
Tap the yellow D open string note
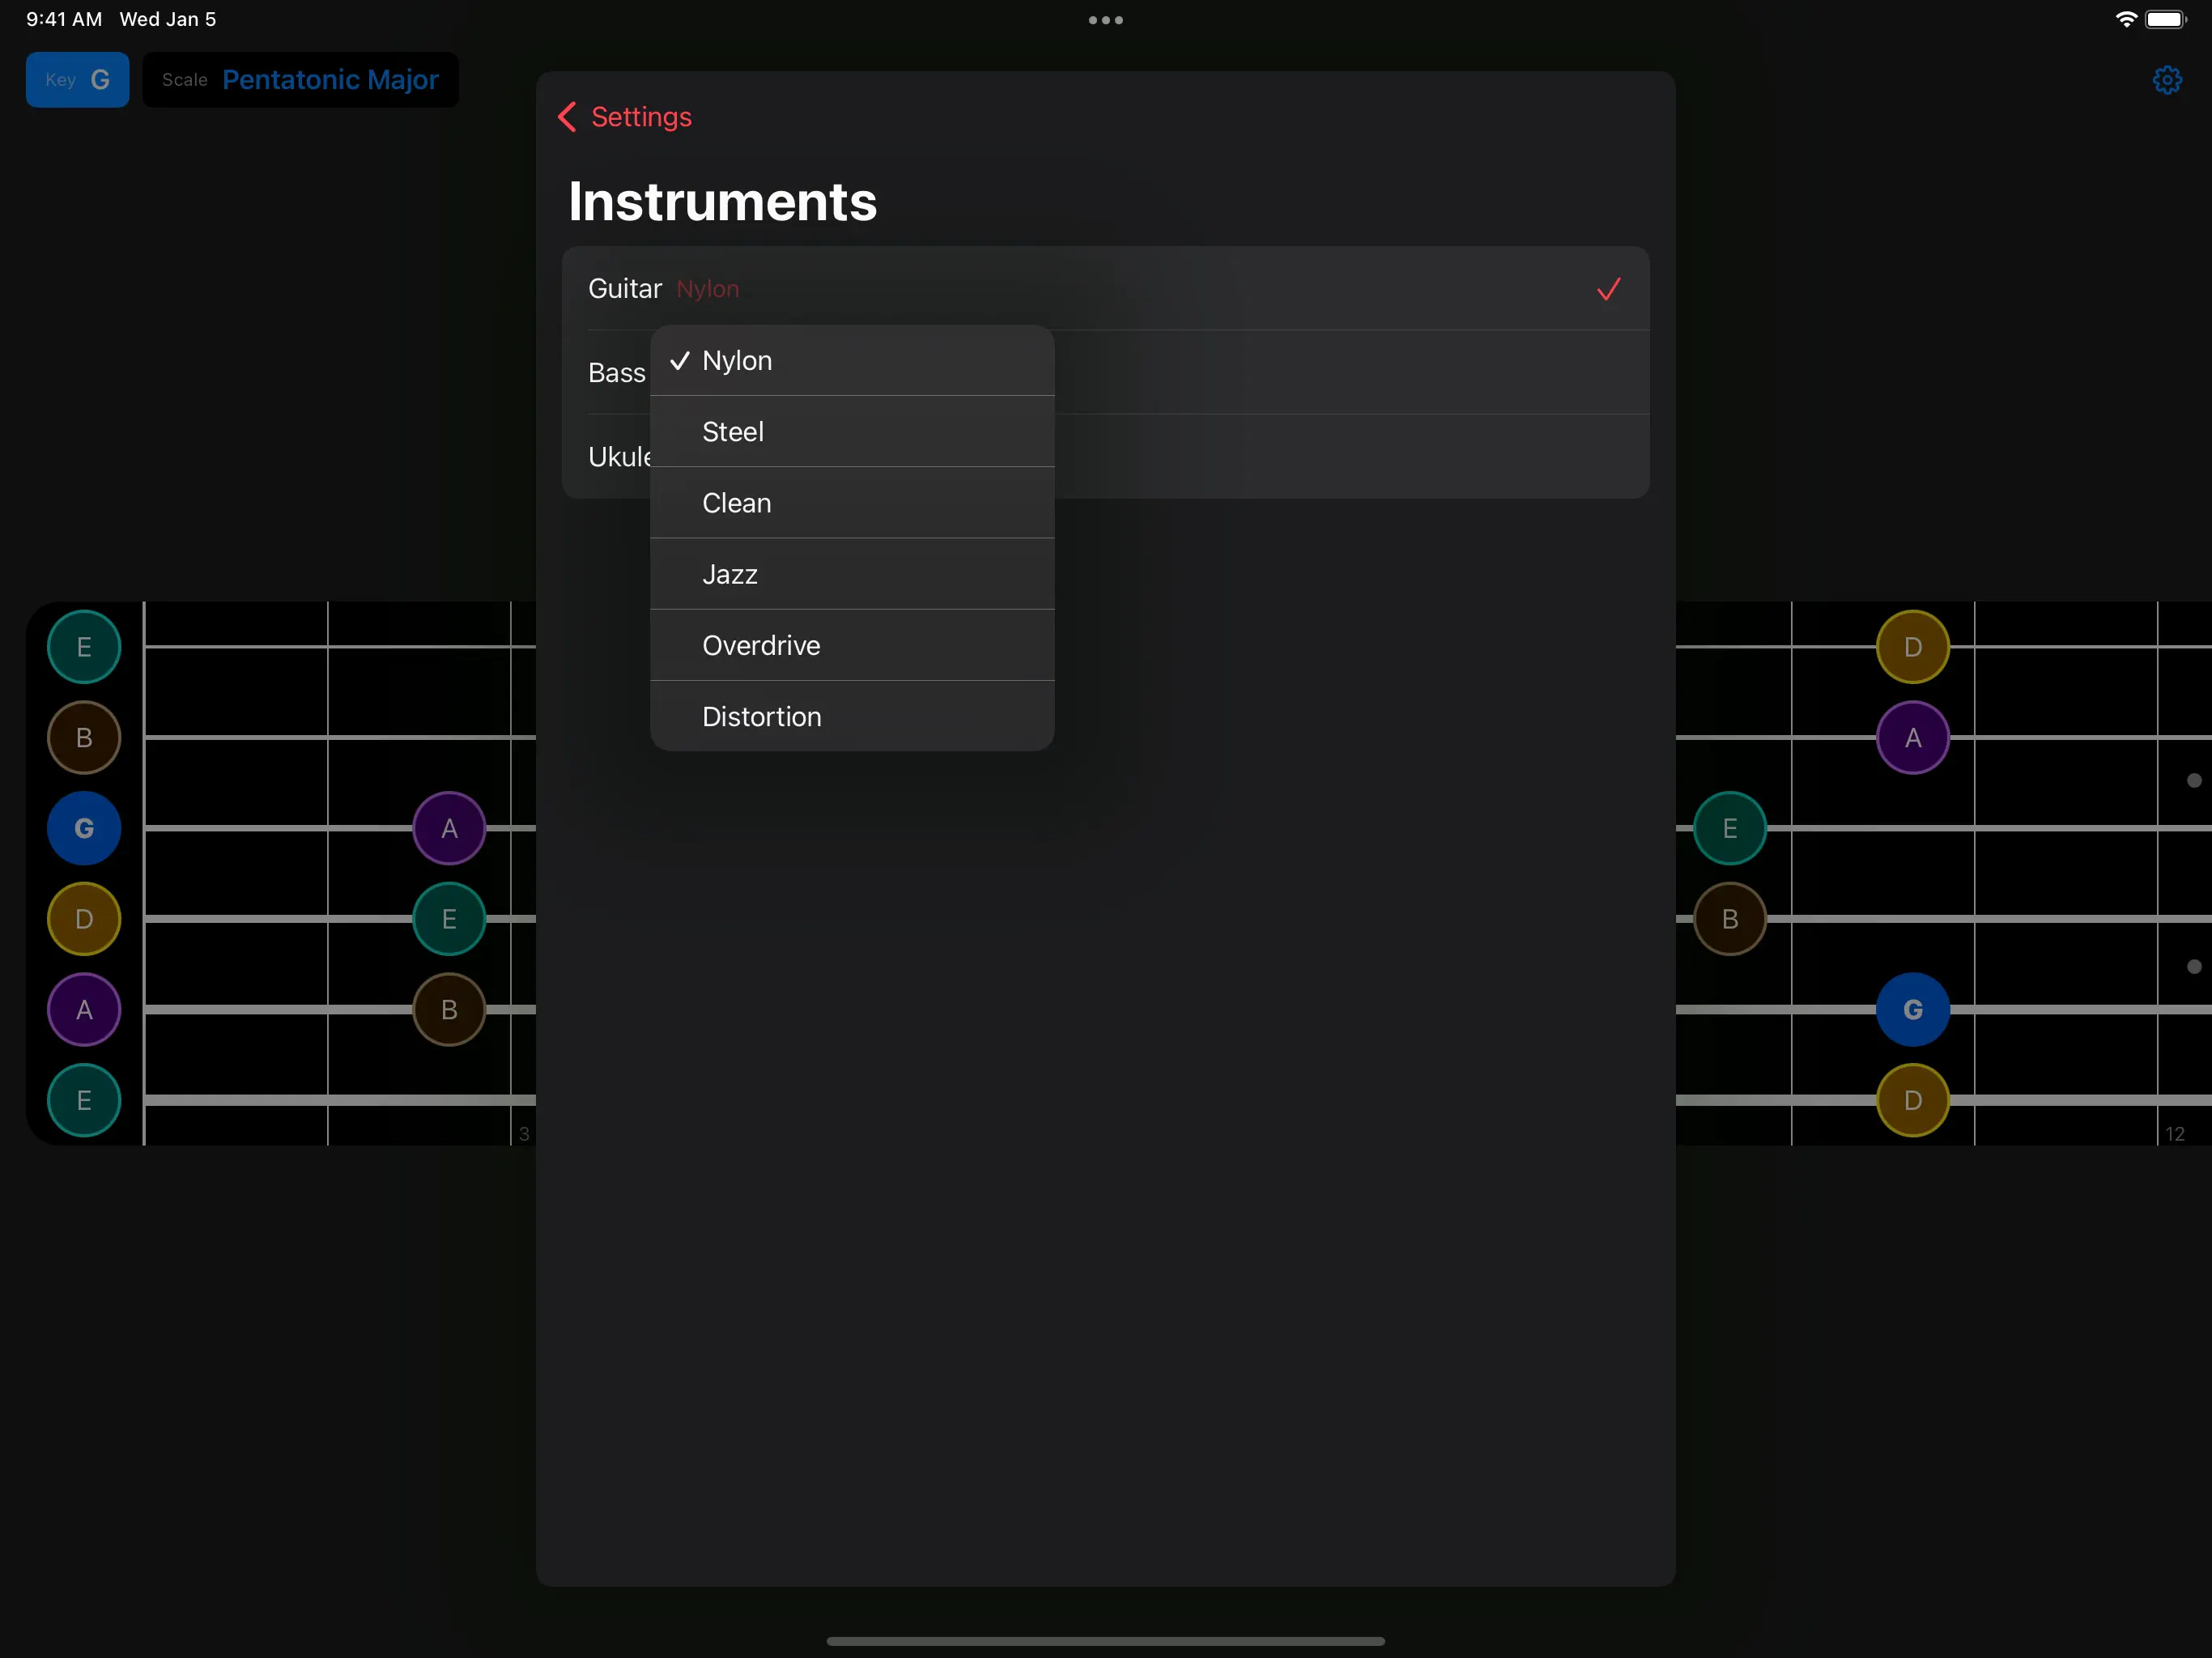click(x=84, y=919)
